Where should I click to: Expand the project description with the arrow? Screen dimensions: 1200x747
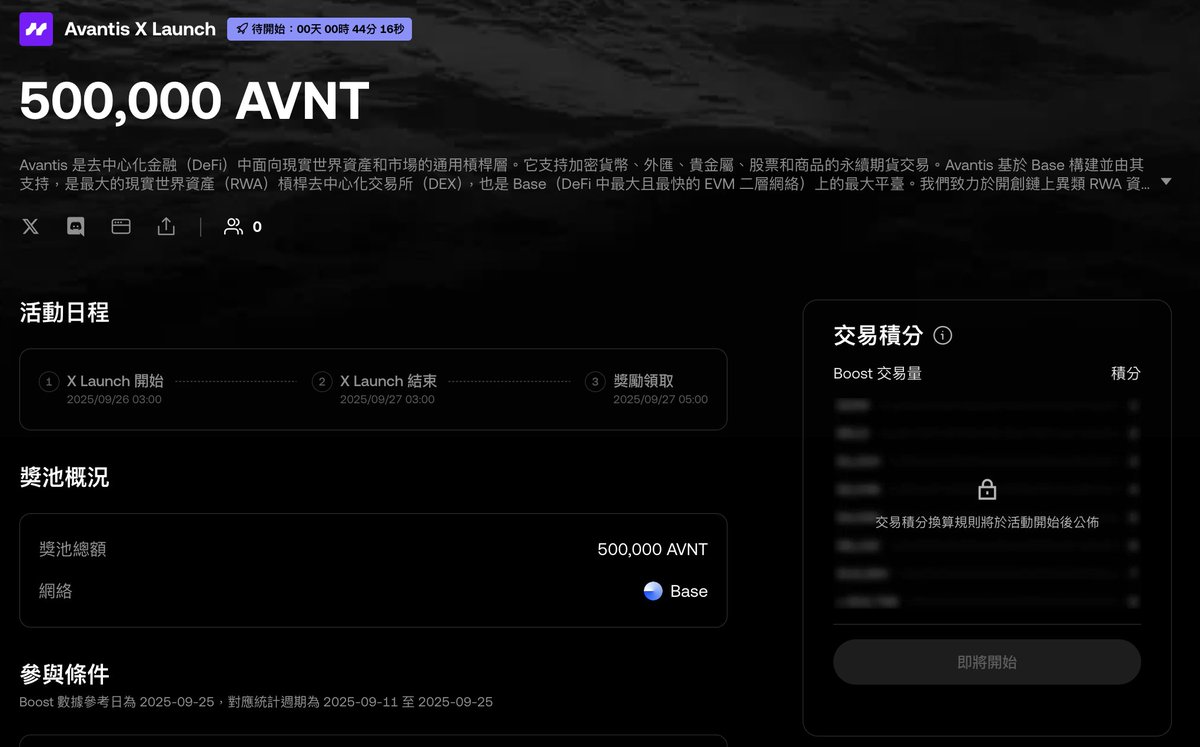point(1166,182)
